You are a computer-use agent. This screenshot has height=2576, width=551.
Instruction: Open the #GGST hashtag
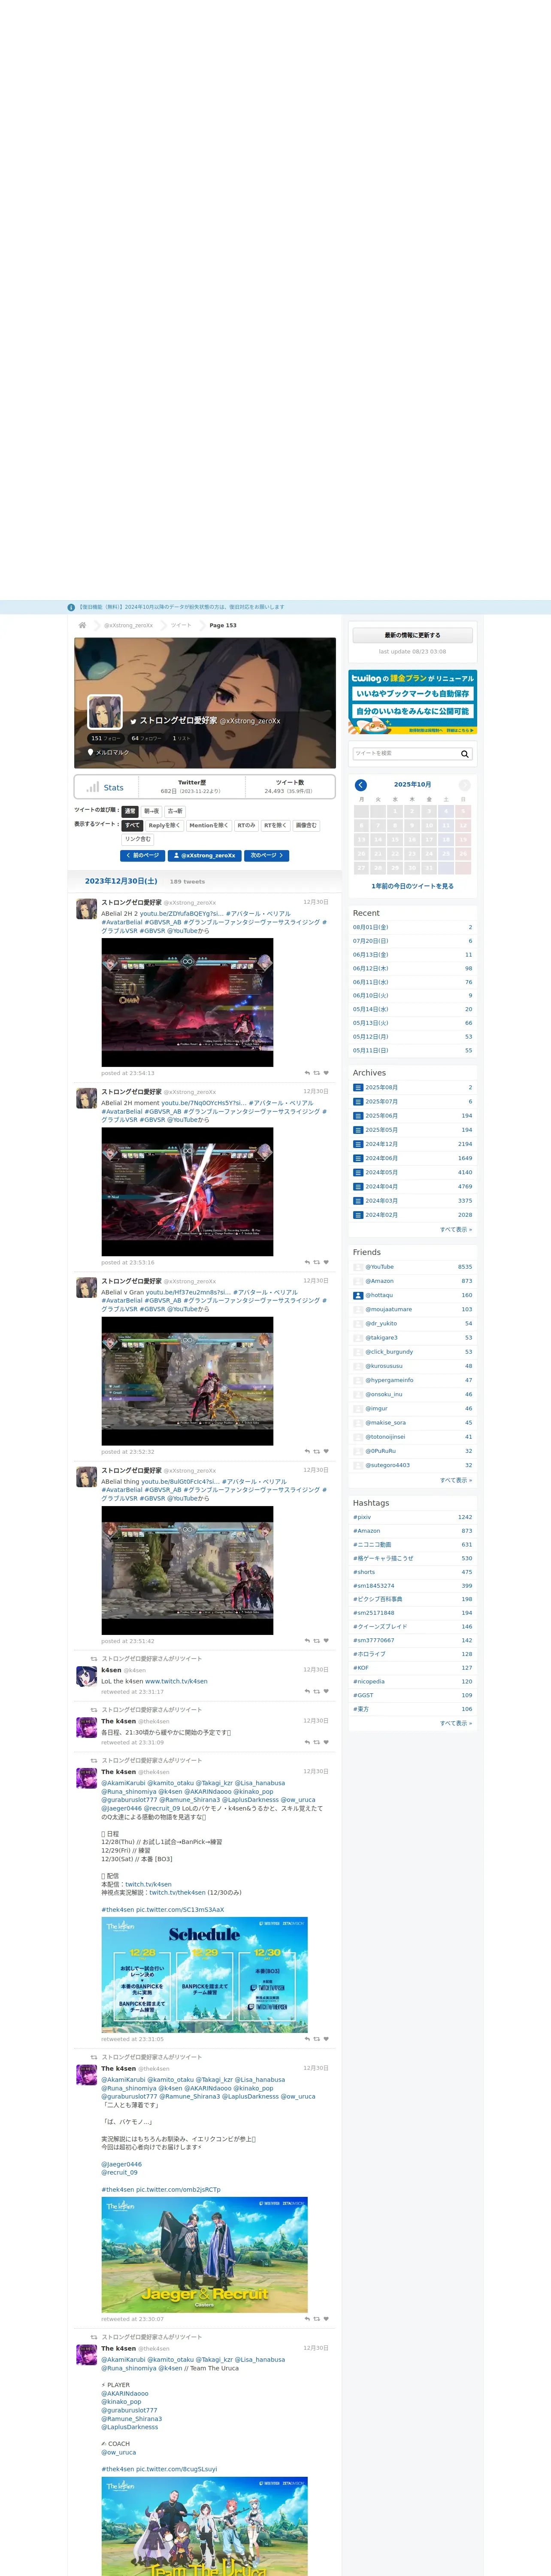tap(363, 1695)
